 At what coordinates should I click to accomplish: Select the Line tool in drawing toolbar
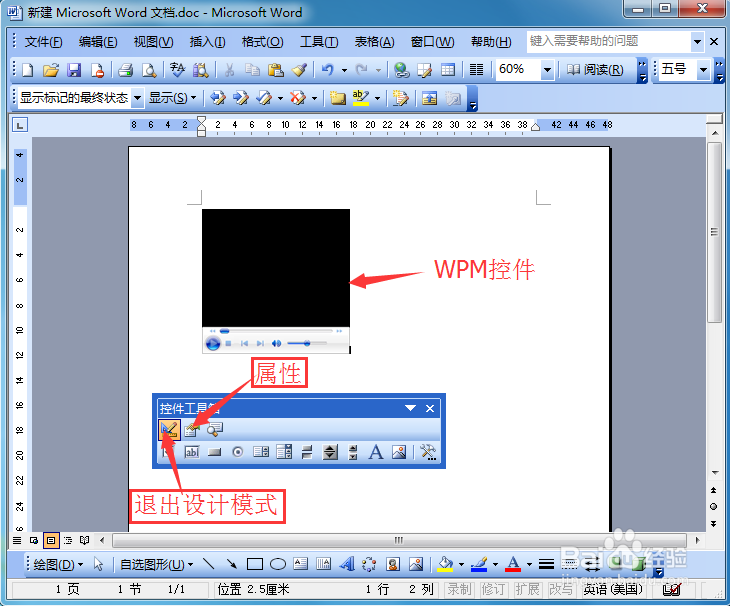click(x=209, y=564)
